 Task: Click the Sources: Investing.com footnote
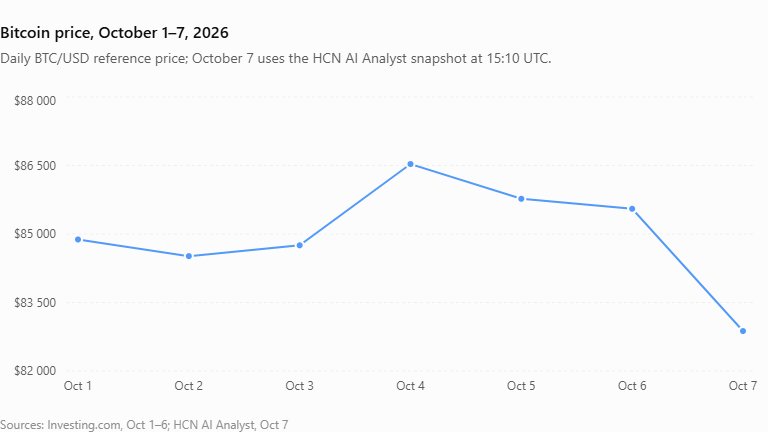click(x=144, y=425)
